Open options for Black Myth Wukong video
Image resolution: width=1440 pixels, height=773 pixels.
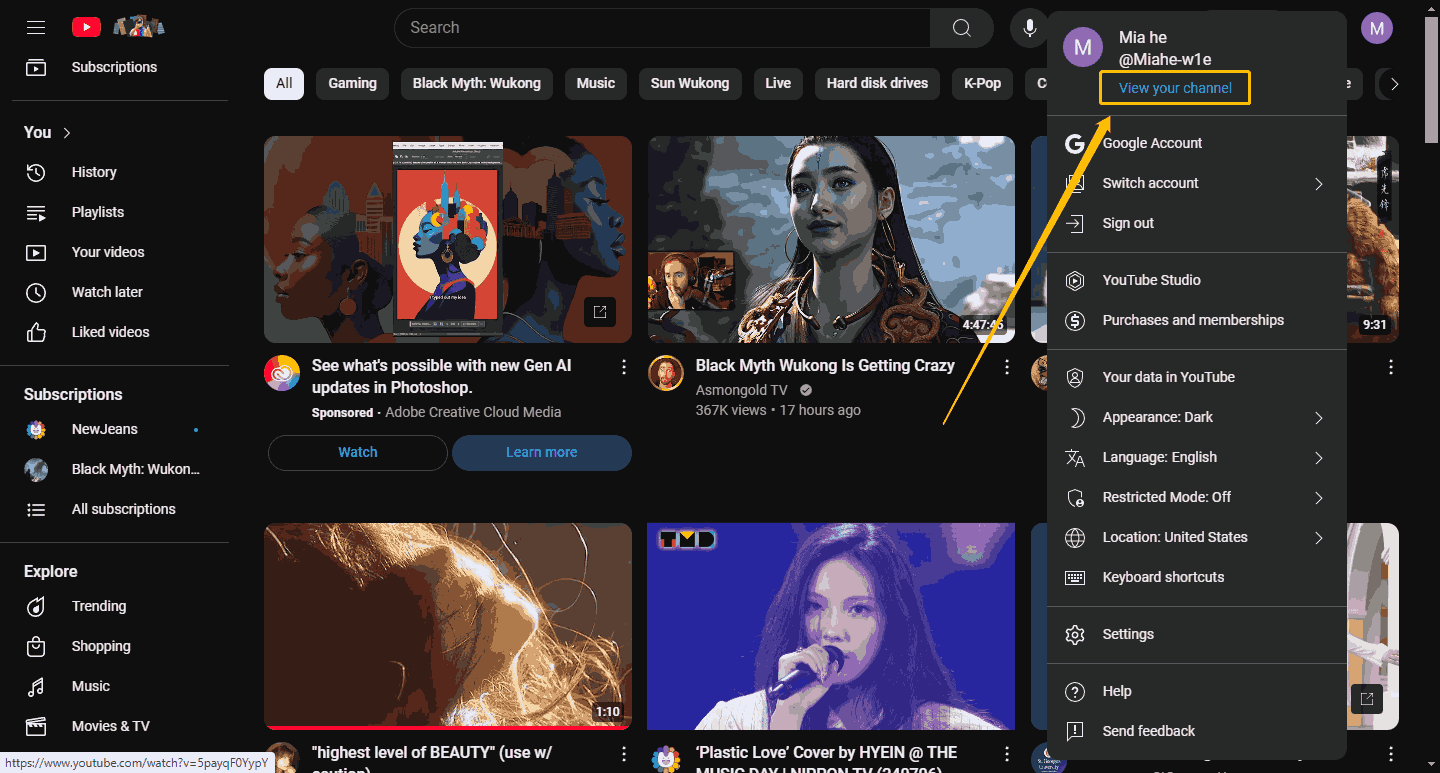pyautogui.click(x=1007, y=367)
